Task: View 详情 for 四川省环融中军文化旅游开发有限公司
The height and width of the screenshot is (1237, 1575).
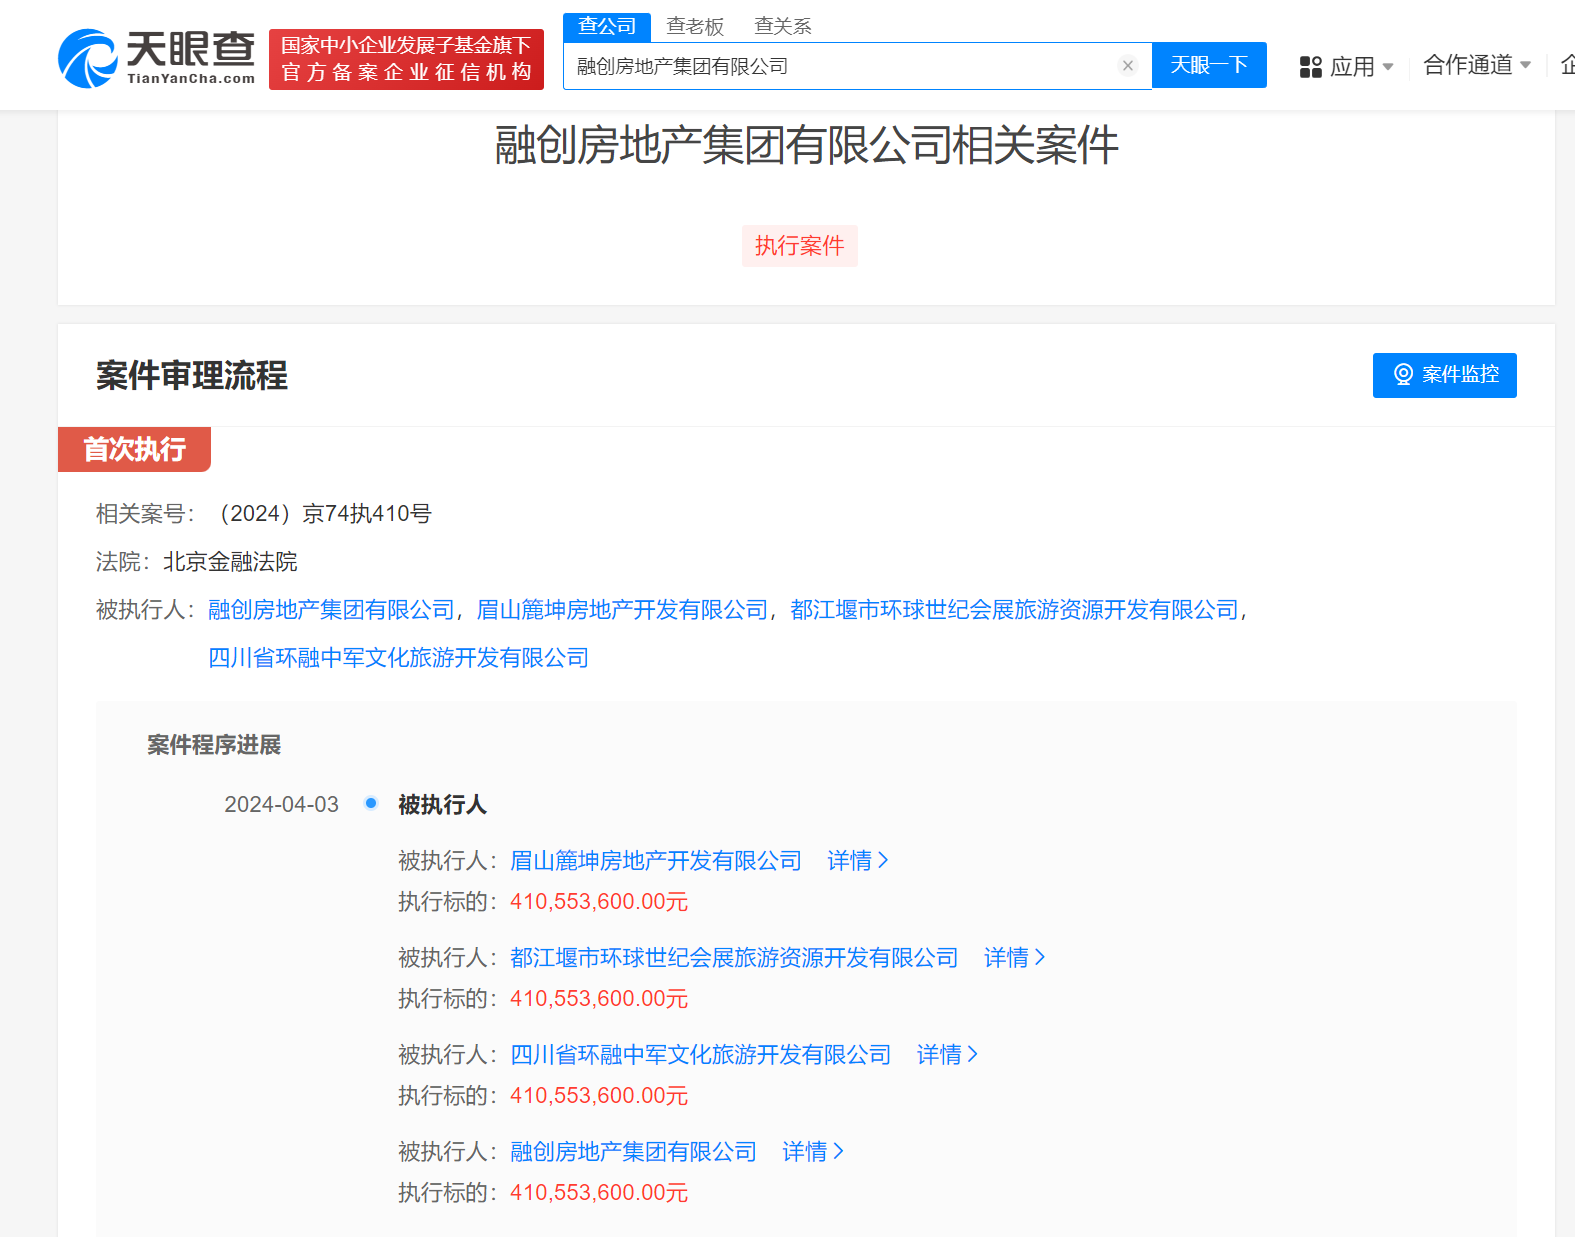Action: 947,1055
